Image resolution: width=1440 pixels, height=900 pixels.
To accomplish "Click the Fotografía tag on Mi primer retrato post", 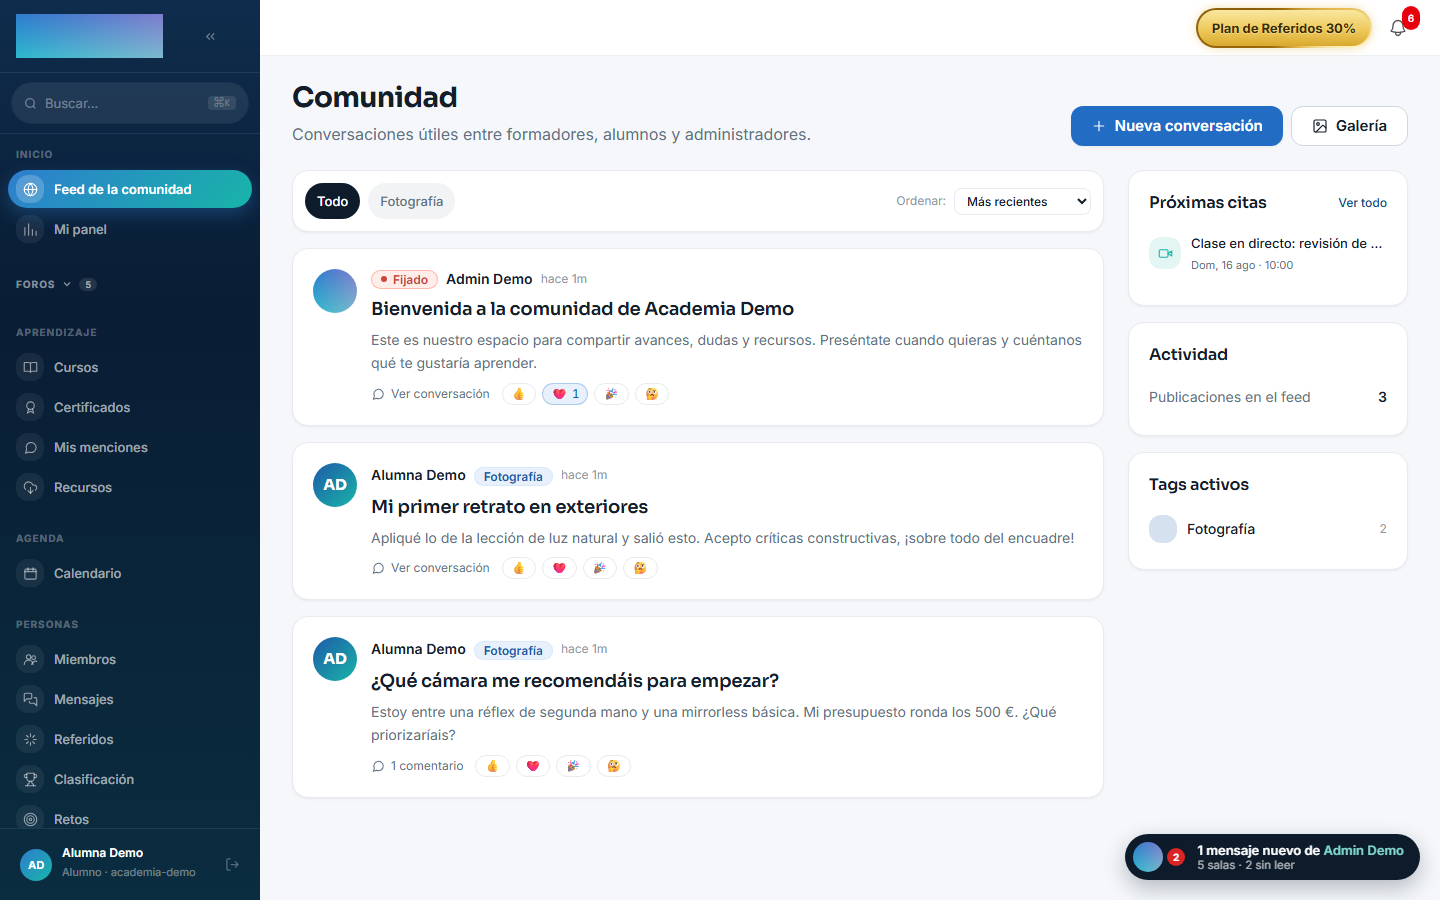I will [x=513, y=477].
